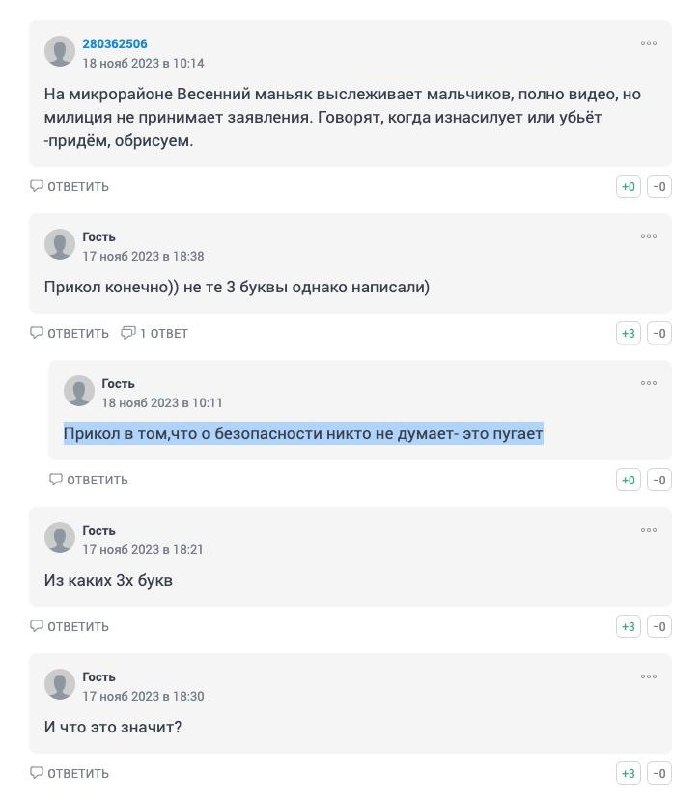The height and width of the screenshot is (800, 700).
Task: Open the profile link 280362506
Action: (115, 44)
